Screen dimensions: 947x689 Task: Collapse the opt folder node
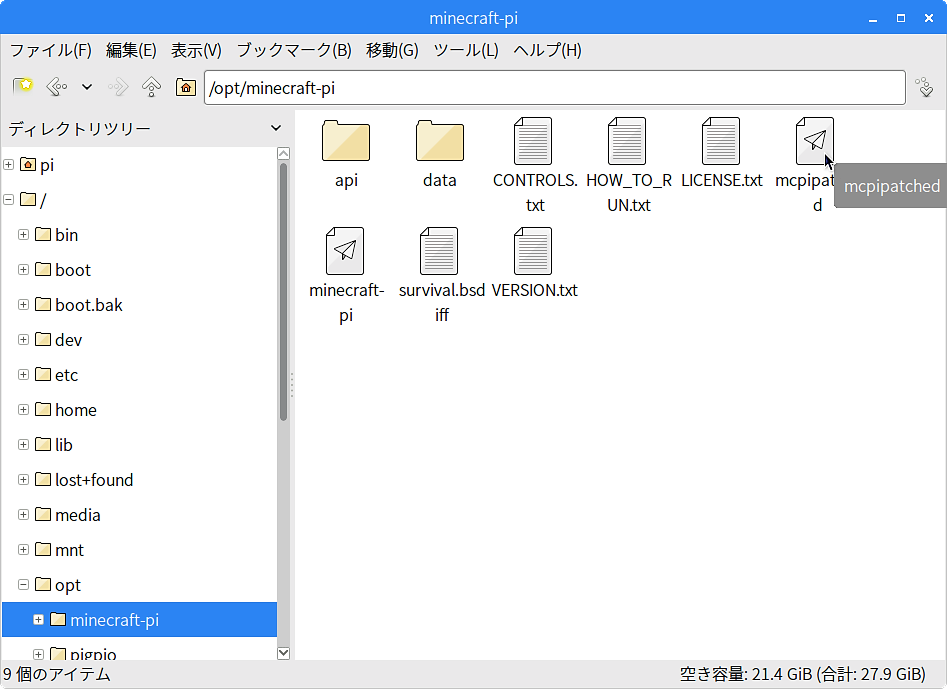point(24,585)
